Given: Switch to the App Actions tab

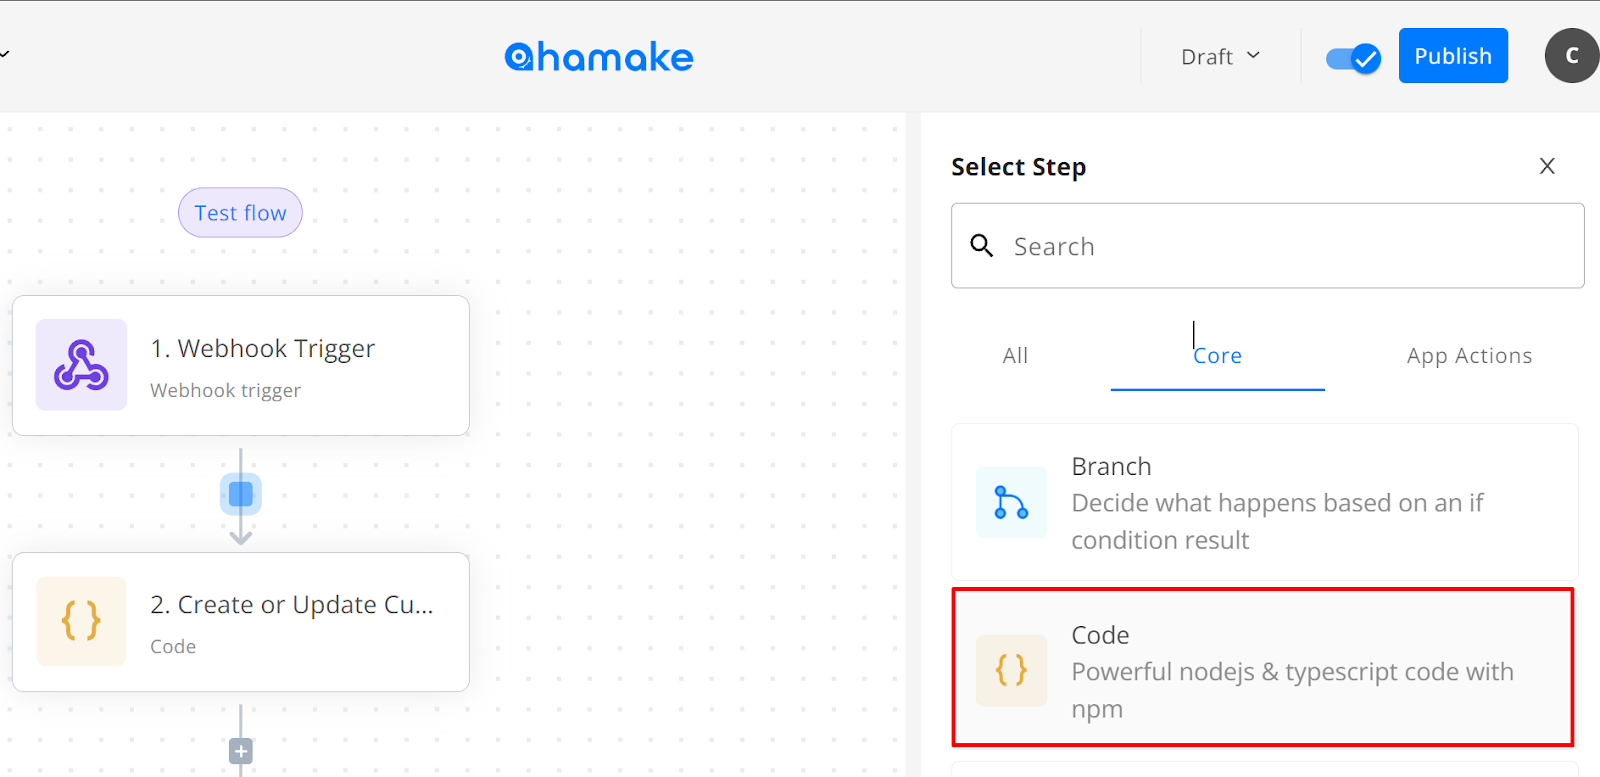Looking at the screenshot, I should [x=1469, y=356].
